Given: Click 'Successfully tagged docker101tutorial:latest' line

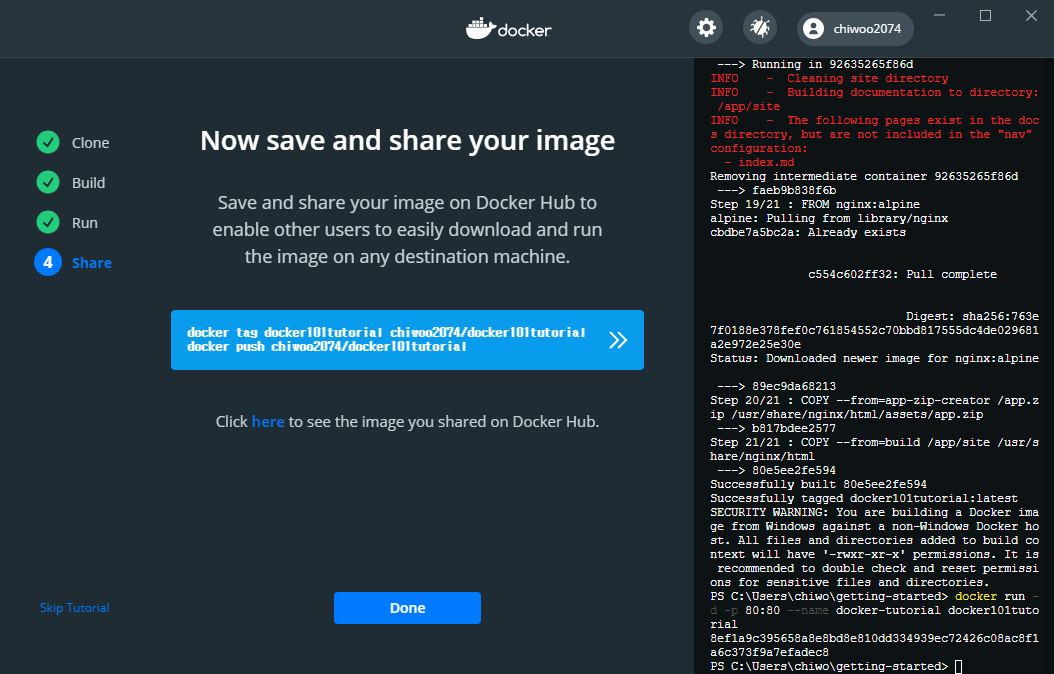Looking at the screenshot, I should (x=864, y=499).
